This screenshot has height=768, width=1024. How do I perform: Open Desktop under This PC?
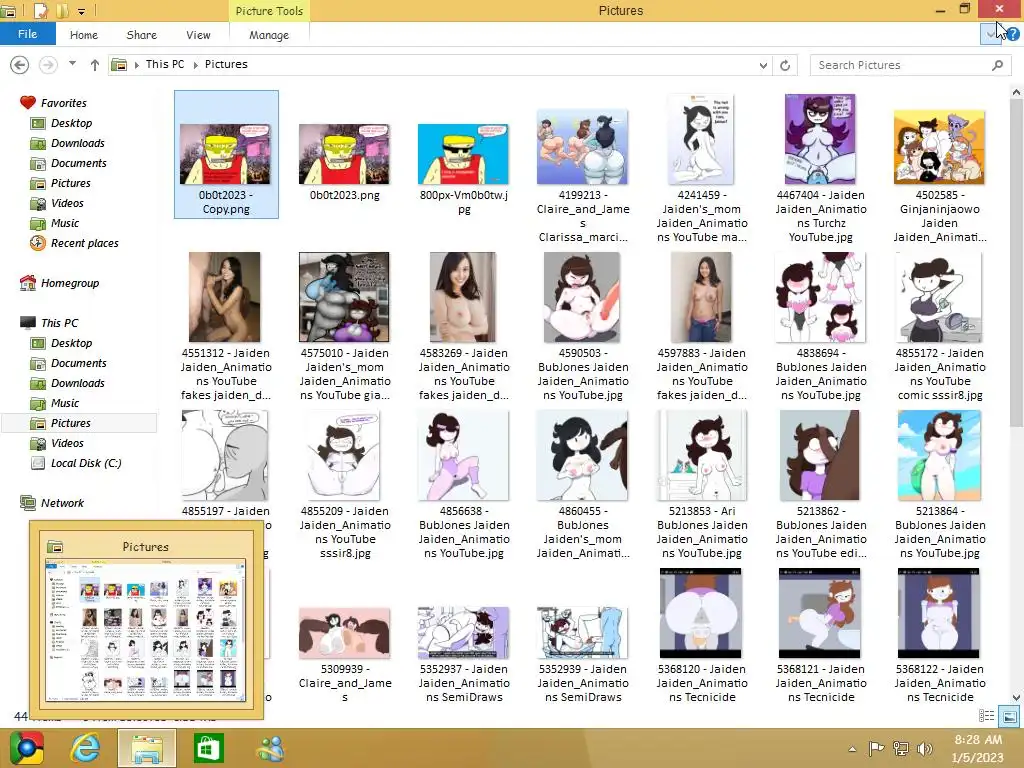coord(71,343)
